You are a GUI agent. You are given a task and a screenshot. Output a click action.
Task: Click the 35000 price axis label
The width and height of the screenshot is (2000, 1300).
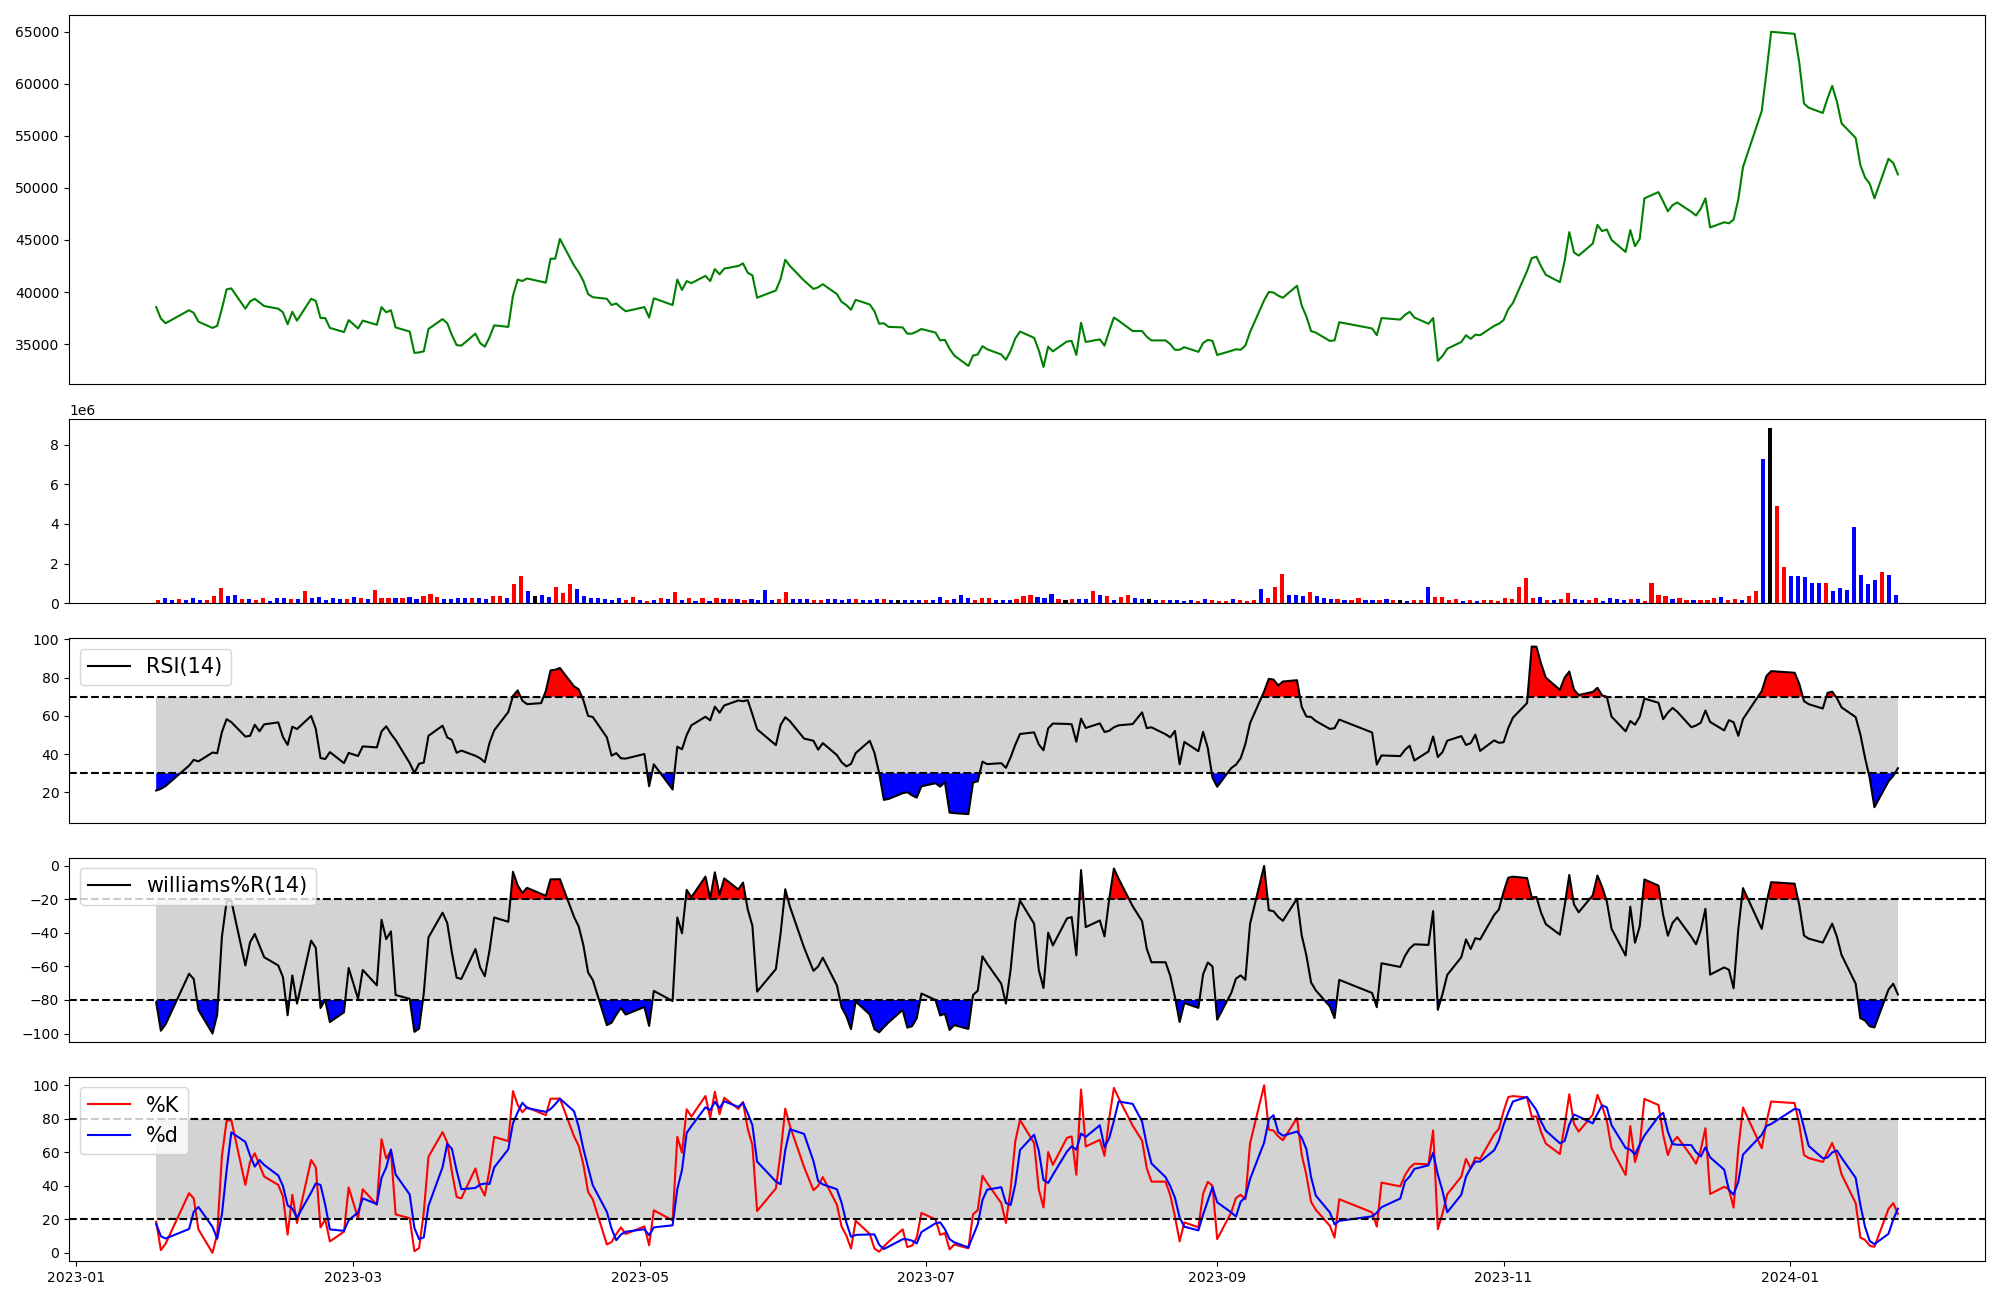(37, 345)
